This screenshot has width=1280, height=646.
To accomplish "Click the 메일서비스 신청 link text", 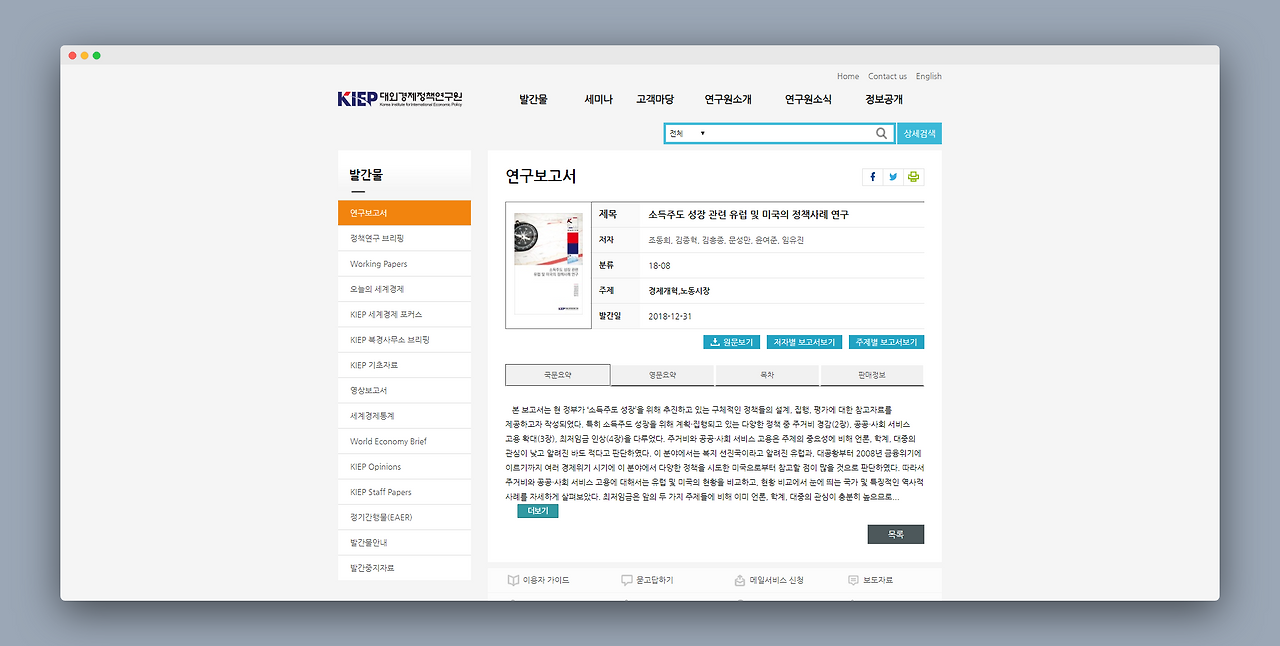I will coord(777,580).
